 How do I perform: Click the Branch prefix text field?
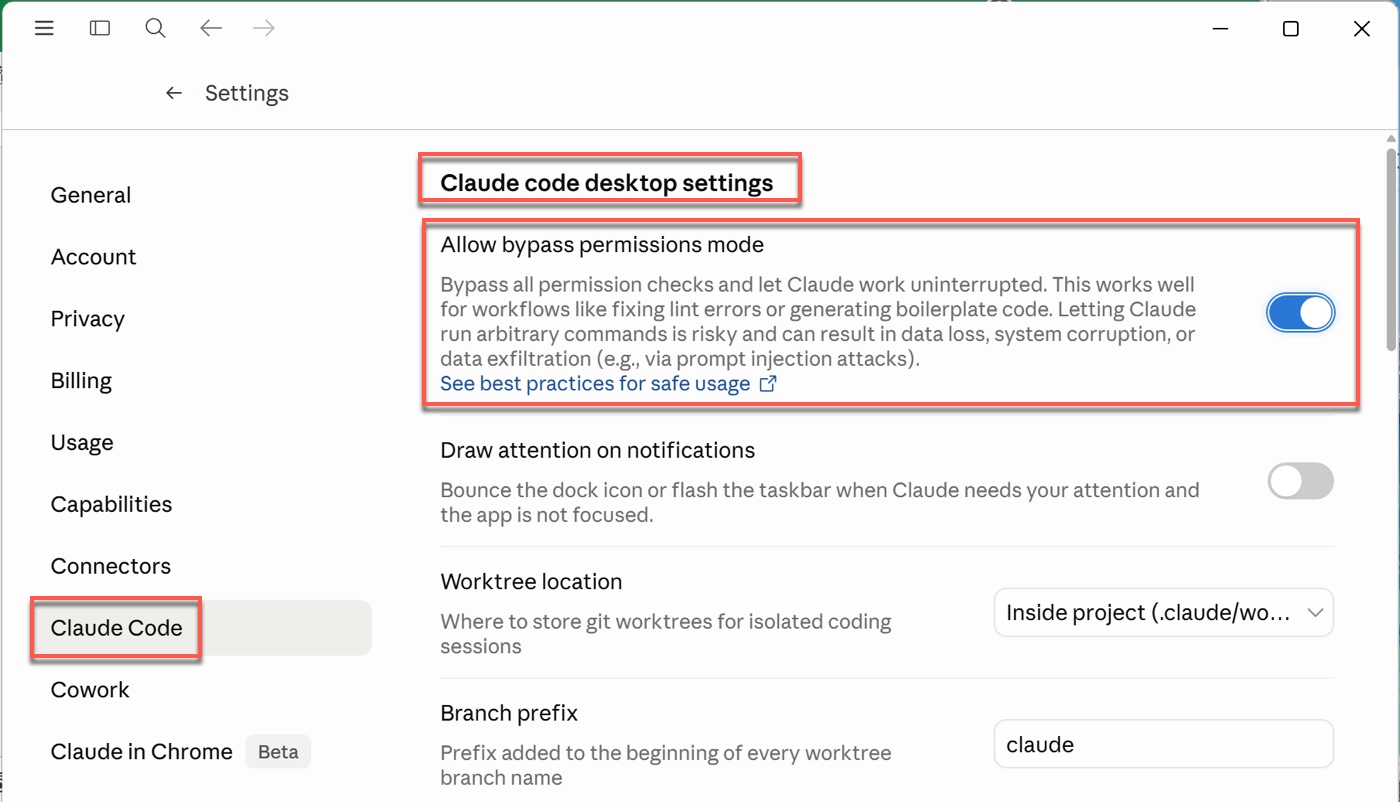[1163, 744]
